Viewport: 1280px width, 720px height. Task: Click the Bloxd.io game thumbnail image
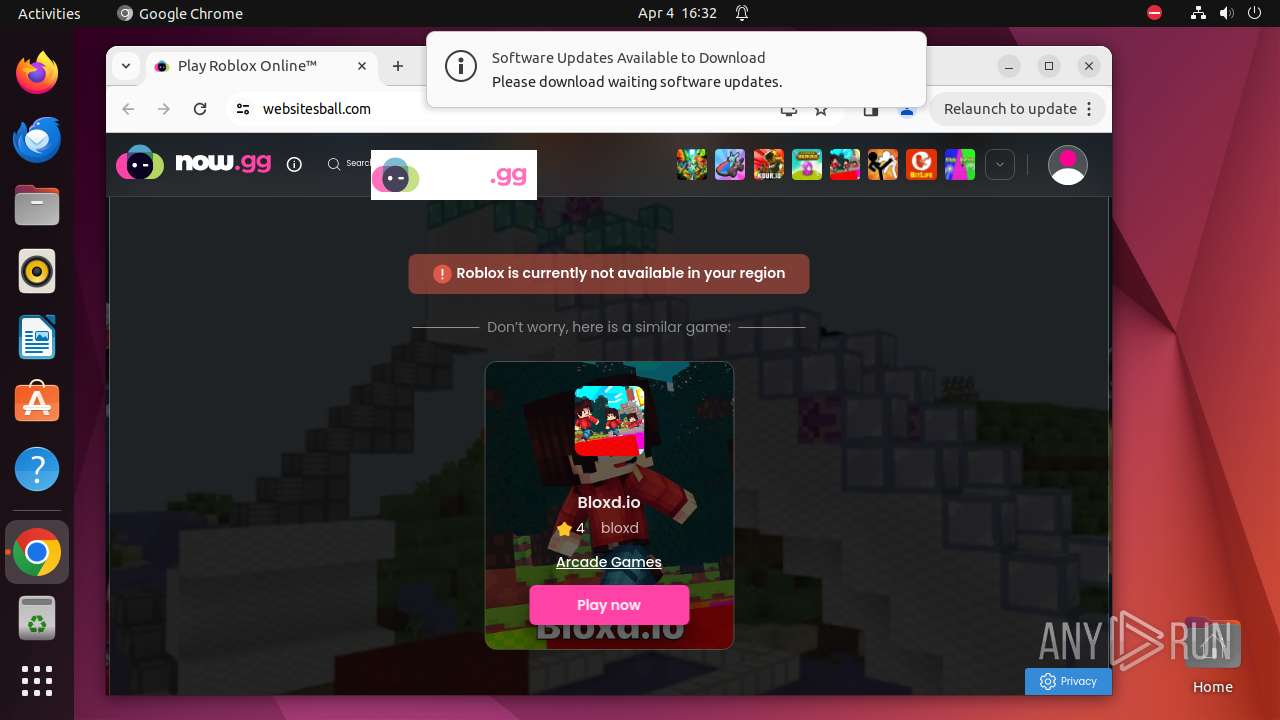pos(609,421)
